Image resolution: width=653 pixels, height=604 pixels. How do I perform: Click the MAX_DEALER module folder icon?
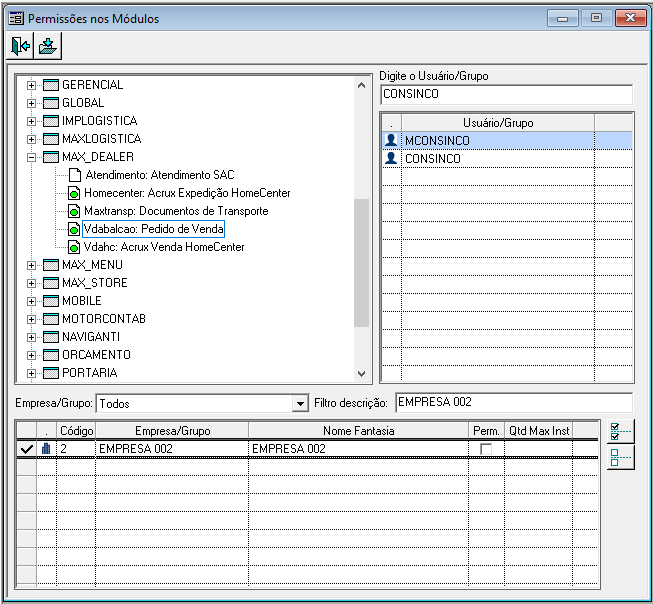pyautogui.click(x=51, y=157)
